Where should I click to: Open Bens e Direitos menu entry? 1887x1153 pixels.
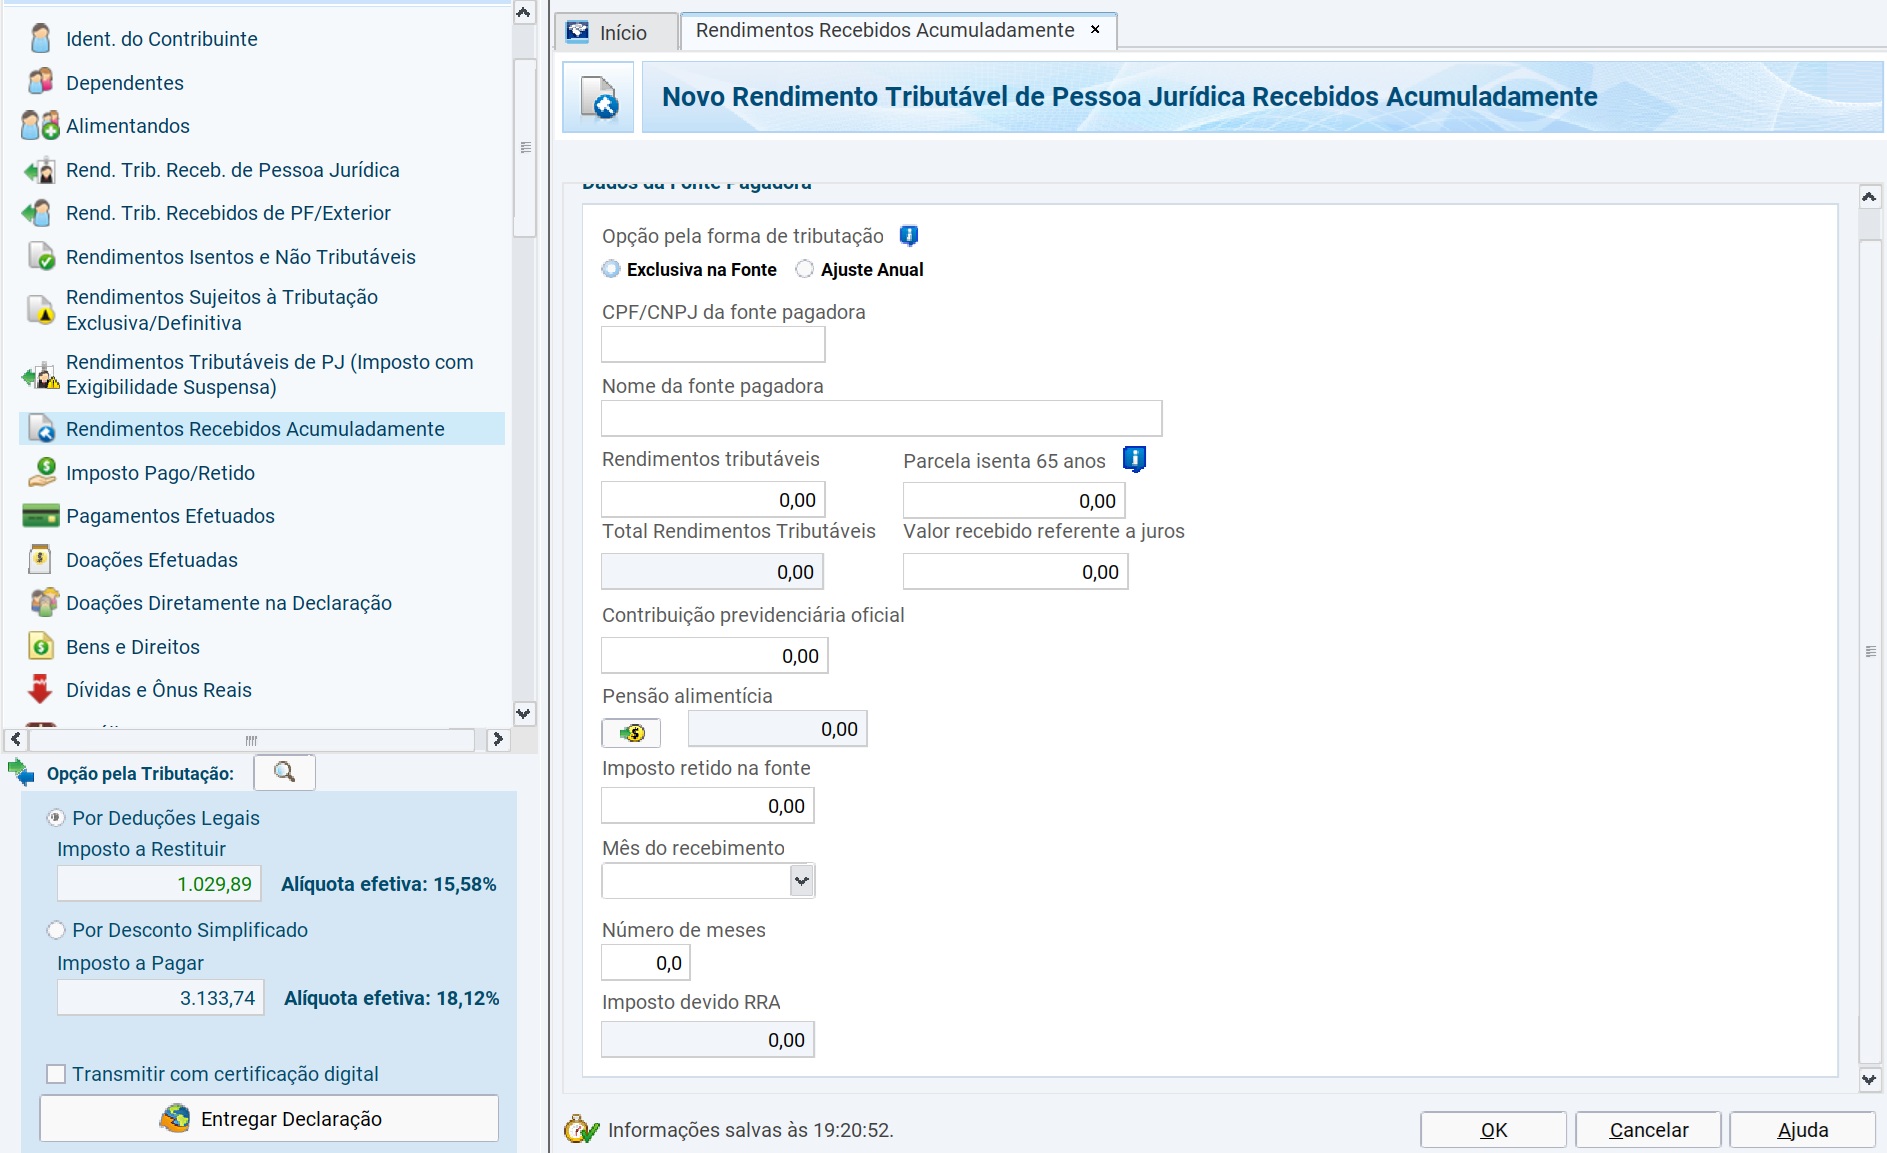point(133,647)
